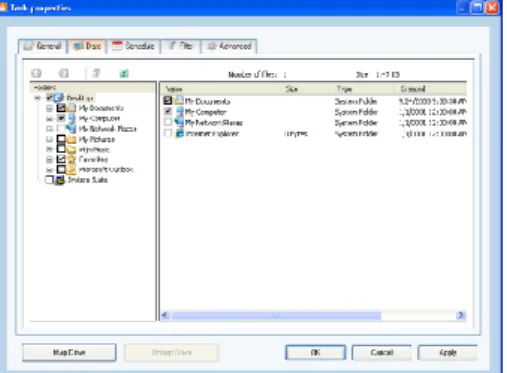The width and height of the screenshot is (507, 373).
Task: Click Internet Explorer icon in file list
Action: 179,133
